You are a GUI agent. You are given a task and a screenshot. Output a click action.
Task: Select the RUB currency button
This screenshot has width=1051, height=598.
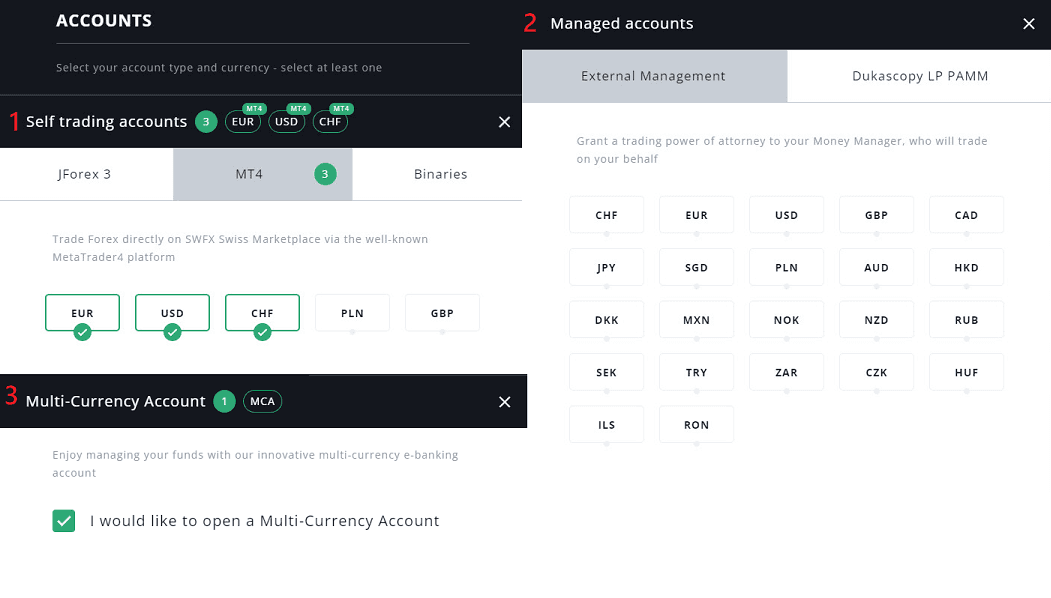coord(967,320)
